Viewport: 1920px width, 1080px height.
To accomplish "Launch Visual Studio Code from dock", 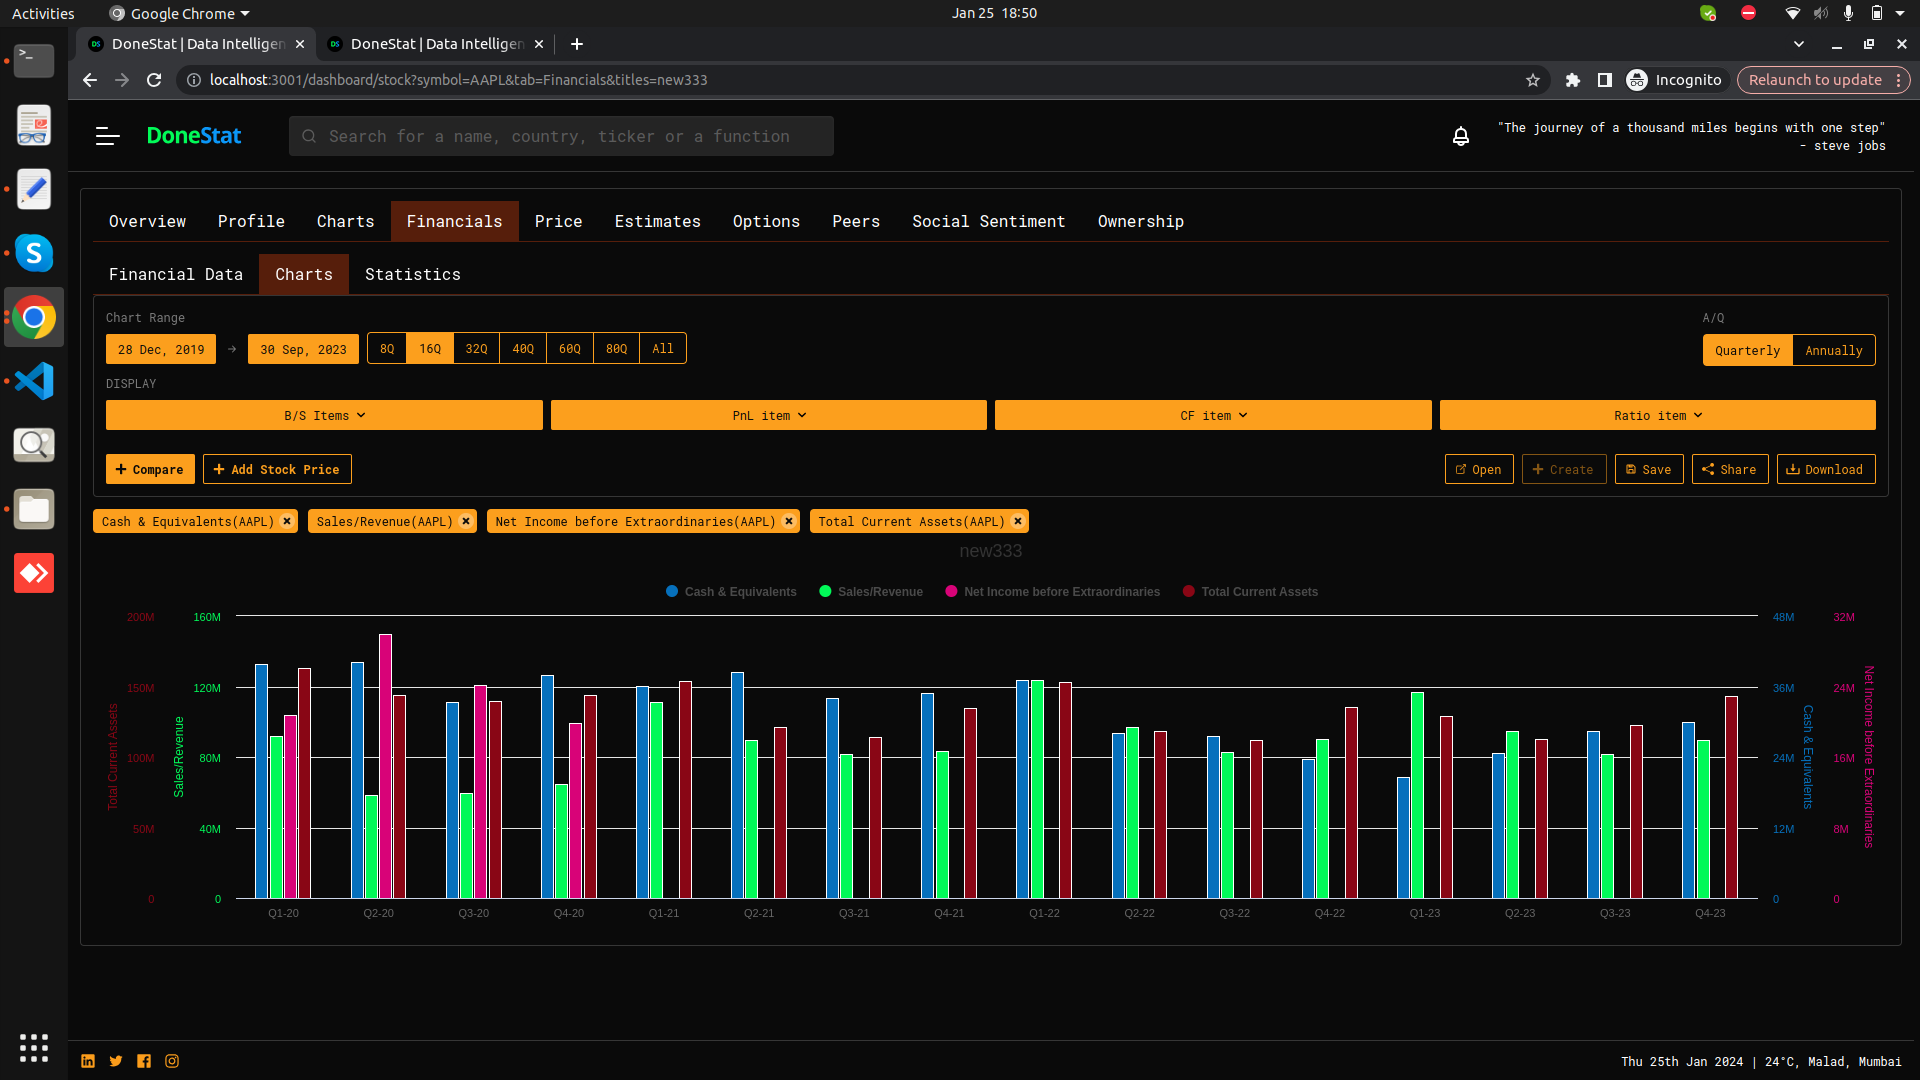I will pyautogui.click(x=34, y=381).
